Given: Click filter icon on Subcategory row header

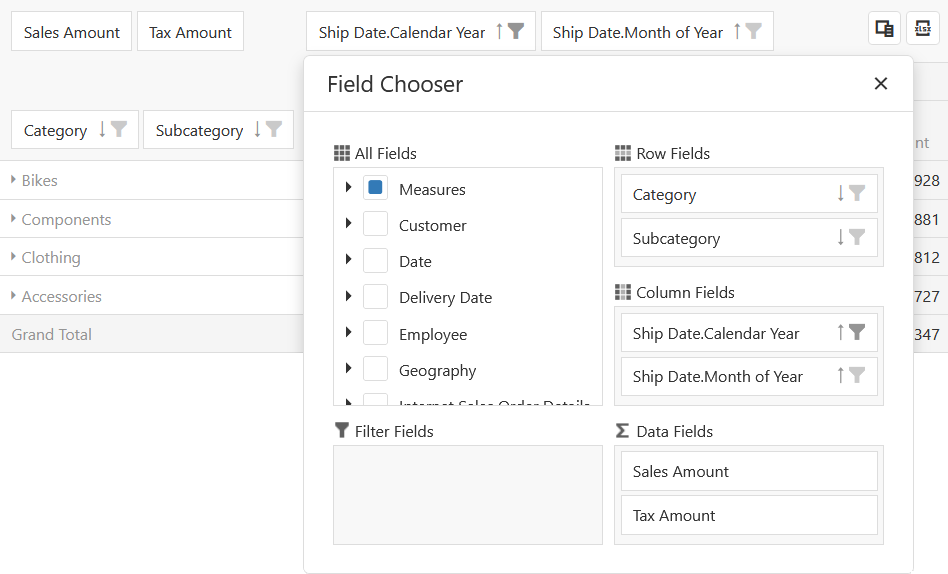Looking at the screenshot, I should pos(274,130).
